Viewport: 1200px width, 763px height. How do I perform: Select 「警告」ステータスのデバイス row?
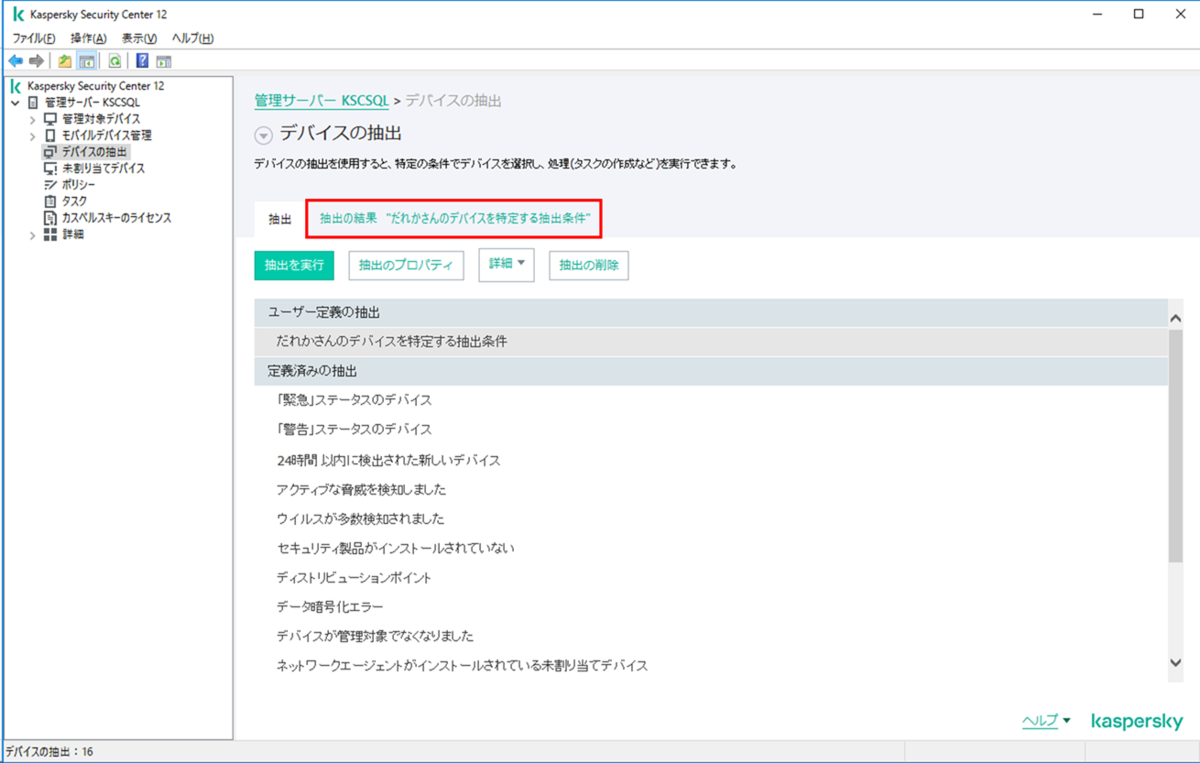tap(711, 429)
